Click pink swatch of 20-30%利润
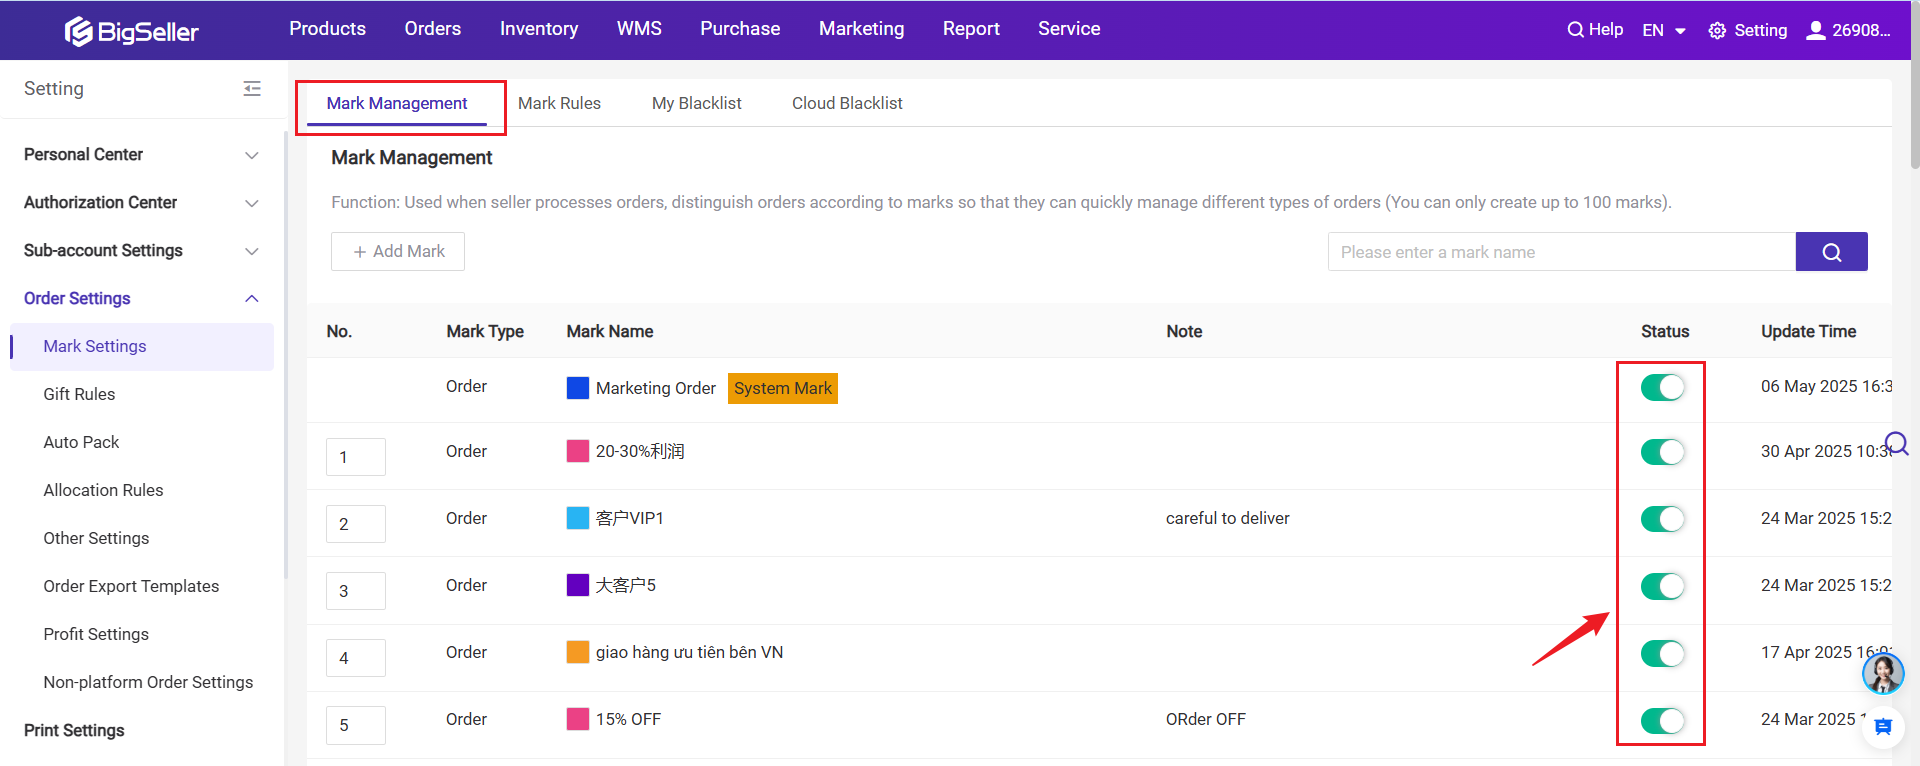 (x=578, y=451)
